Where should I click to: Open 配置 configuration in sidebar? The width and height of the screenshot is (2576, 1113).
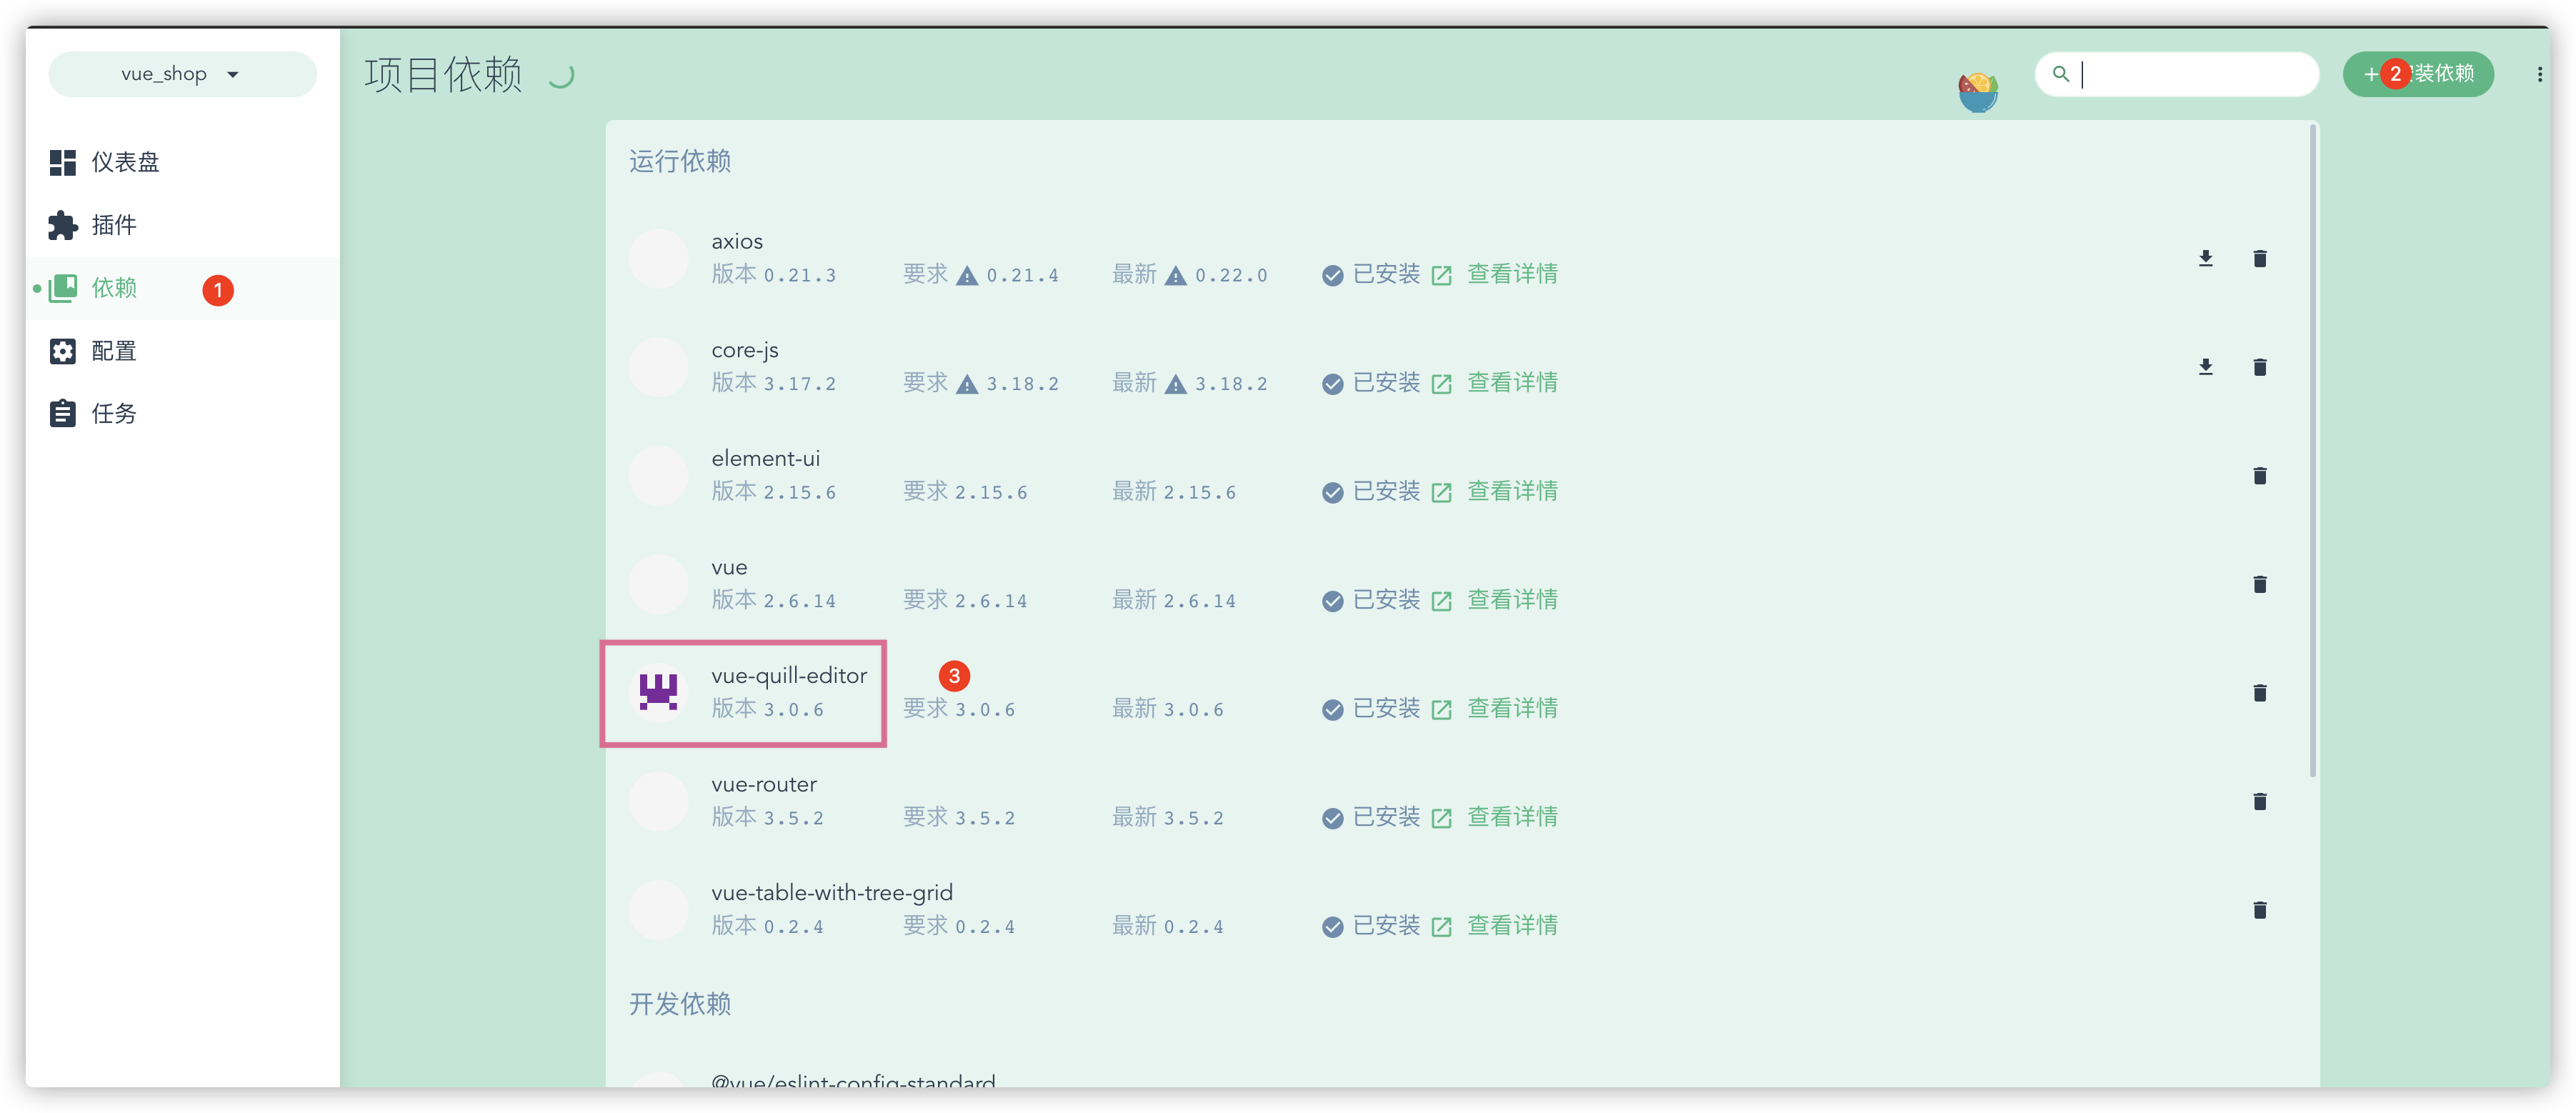coord(183,351)
